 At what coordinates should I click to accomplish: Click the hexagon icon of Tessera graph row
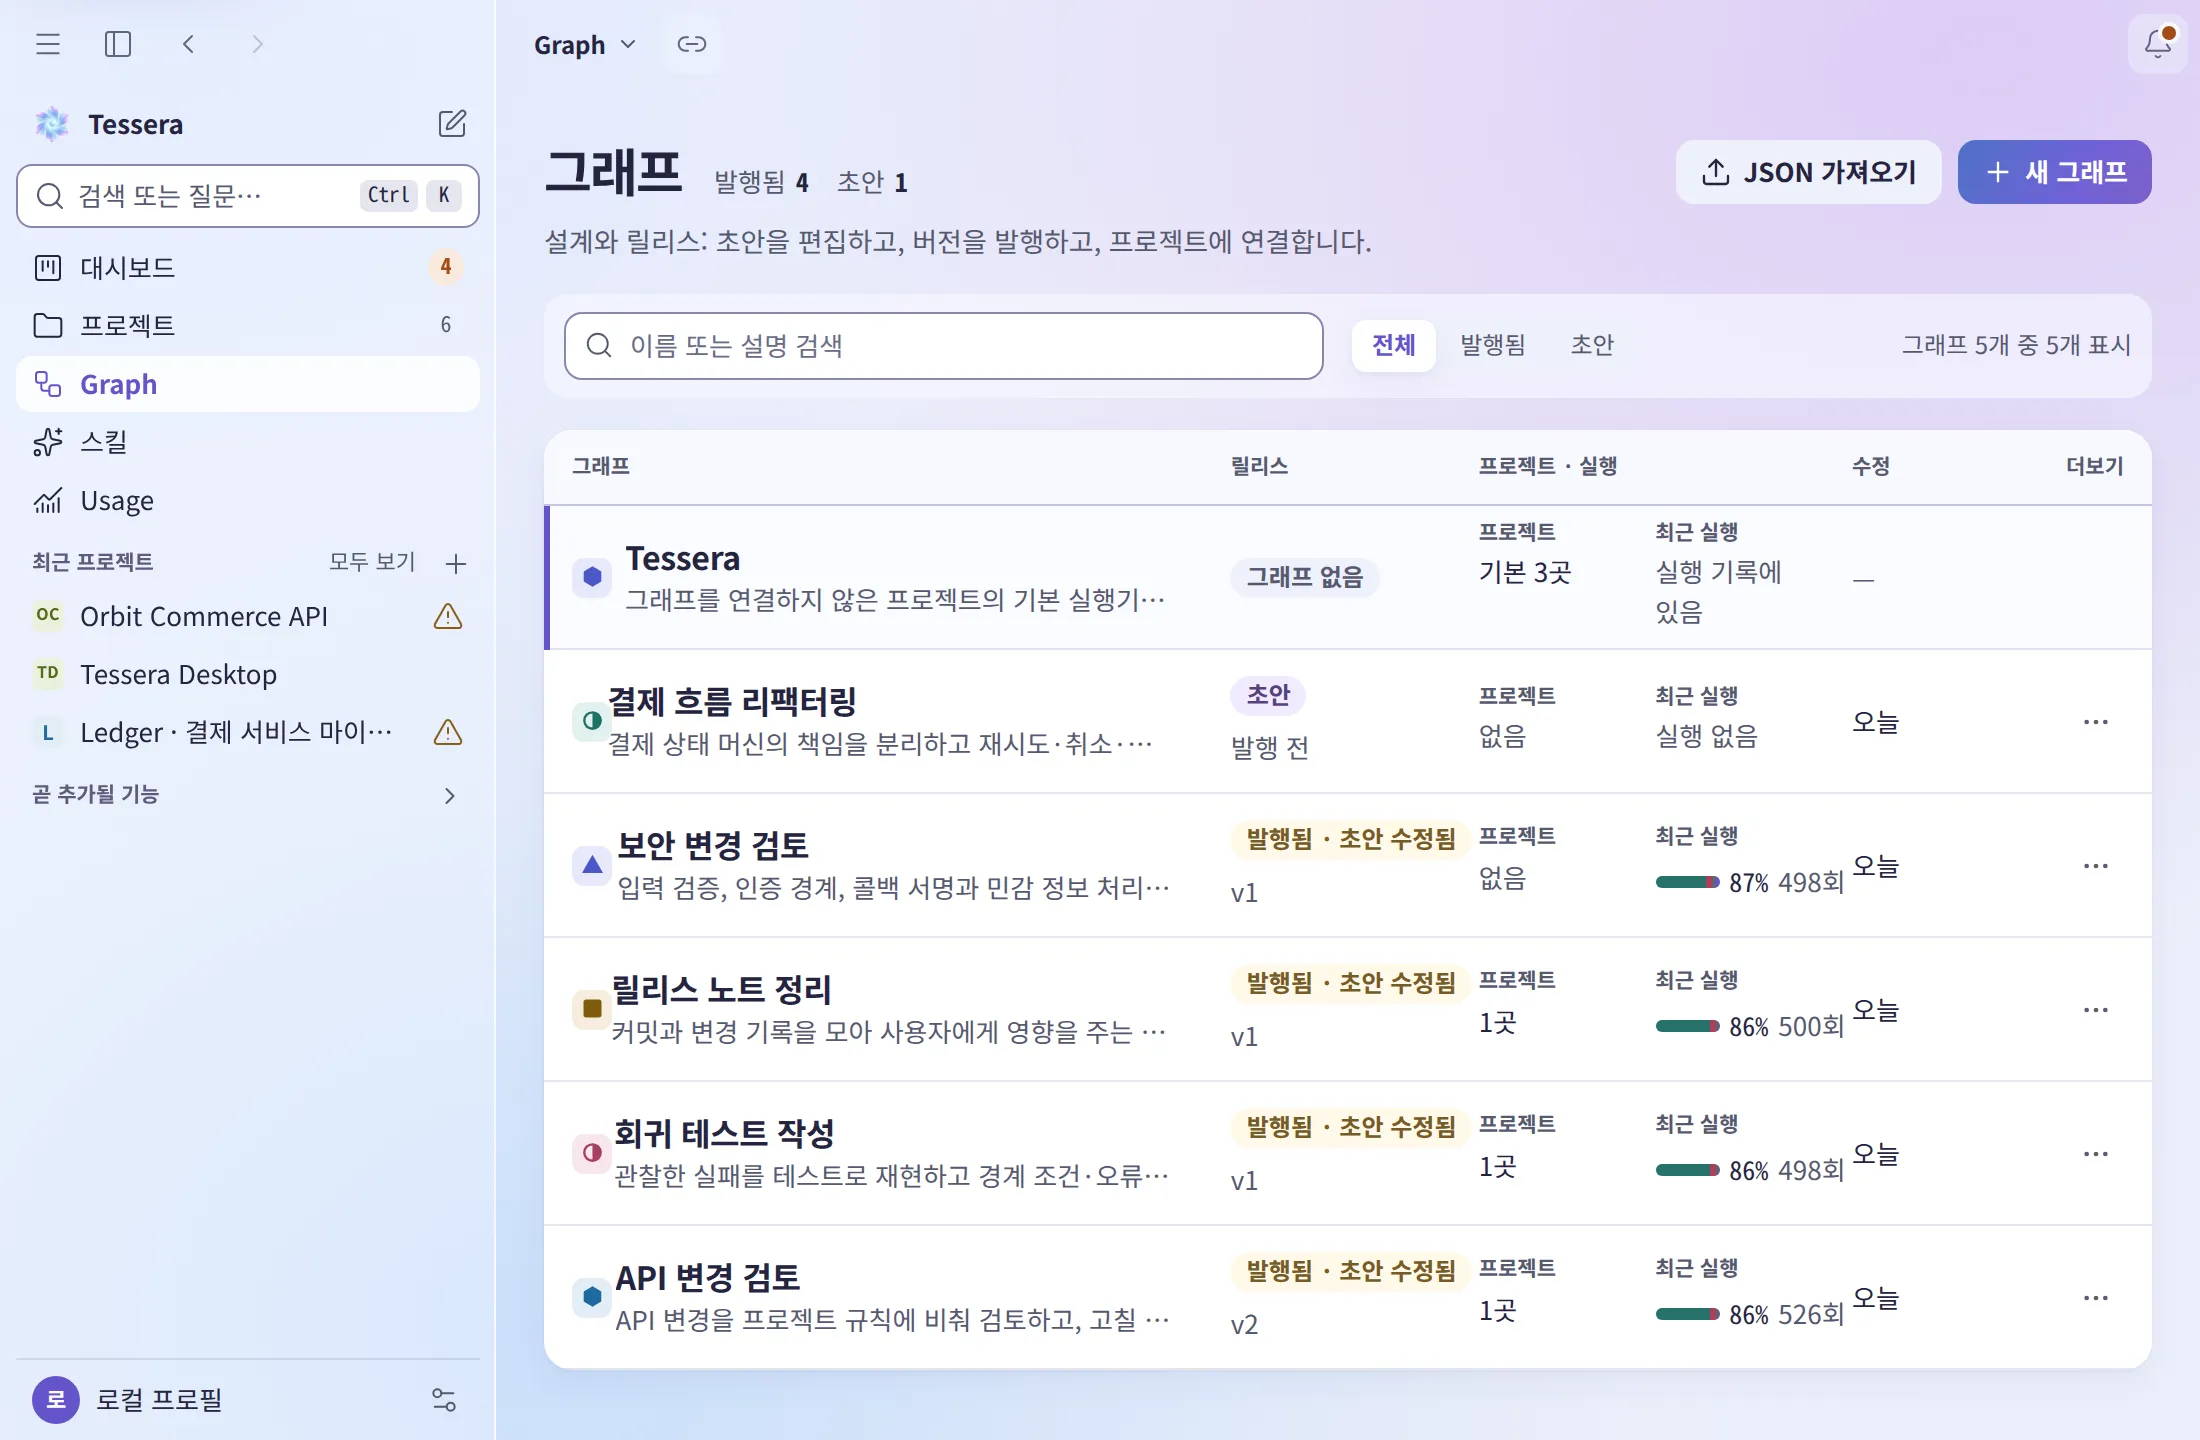[592, 577]
